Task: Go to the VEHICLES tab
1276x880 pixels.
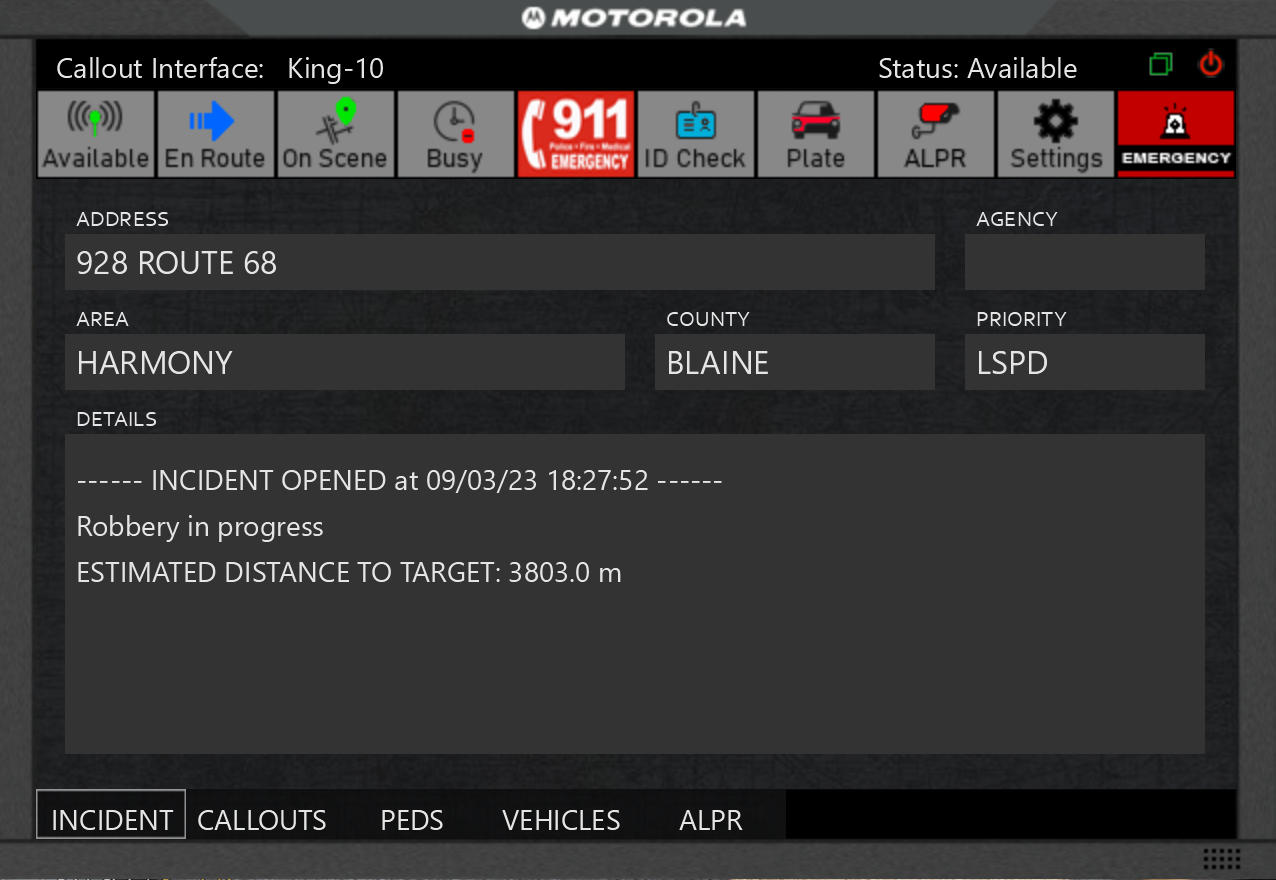Action: coord(561,820)
